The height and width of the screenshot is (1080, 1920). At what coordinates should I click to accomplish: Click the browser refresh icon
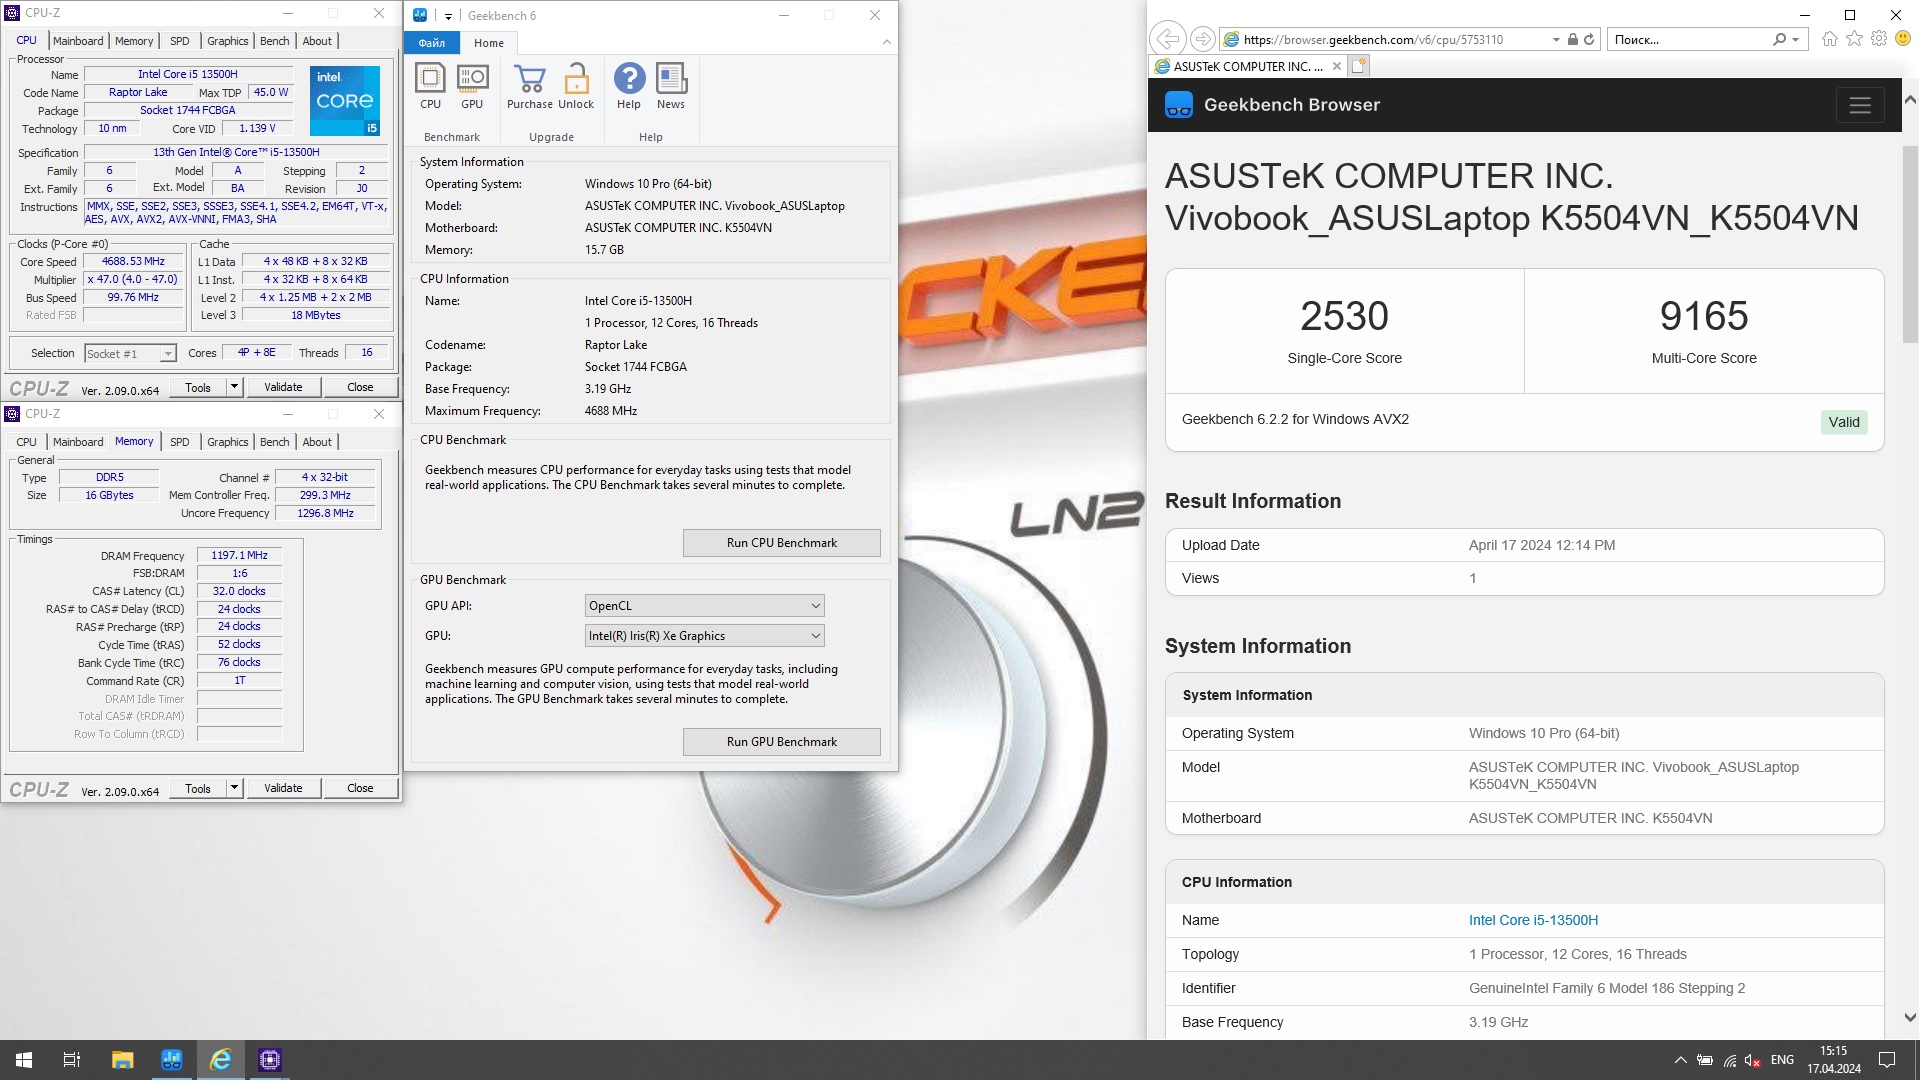point(1588,39)
